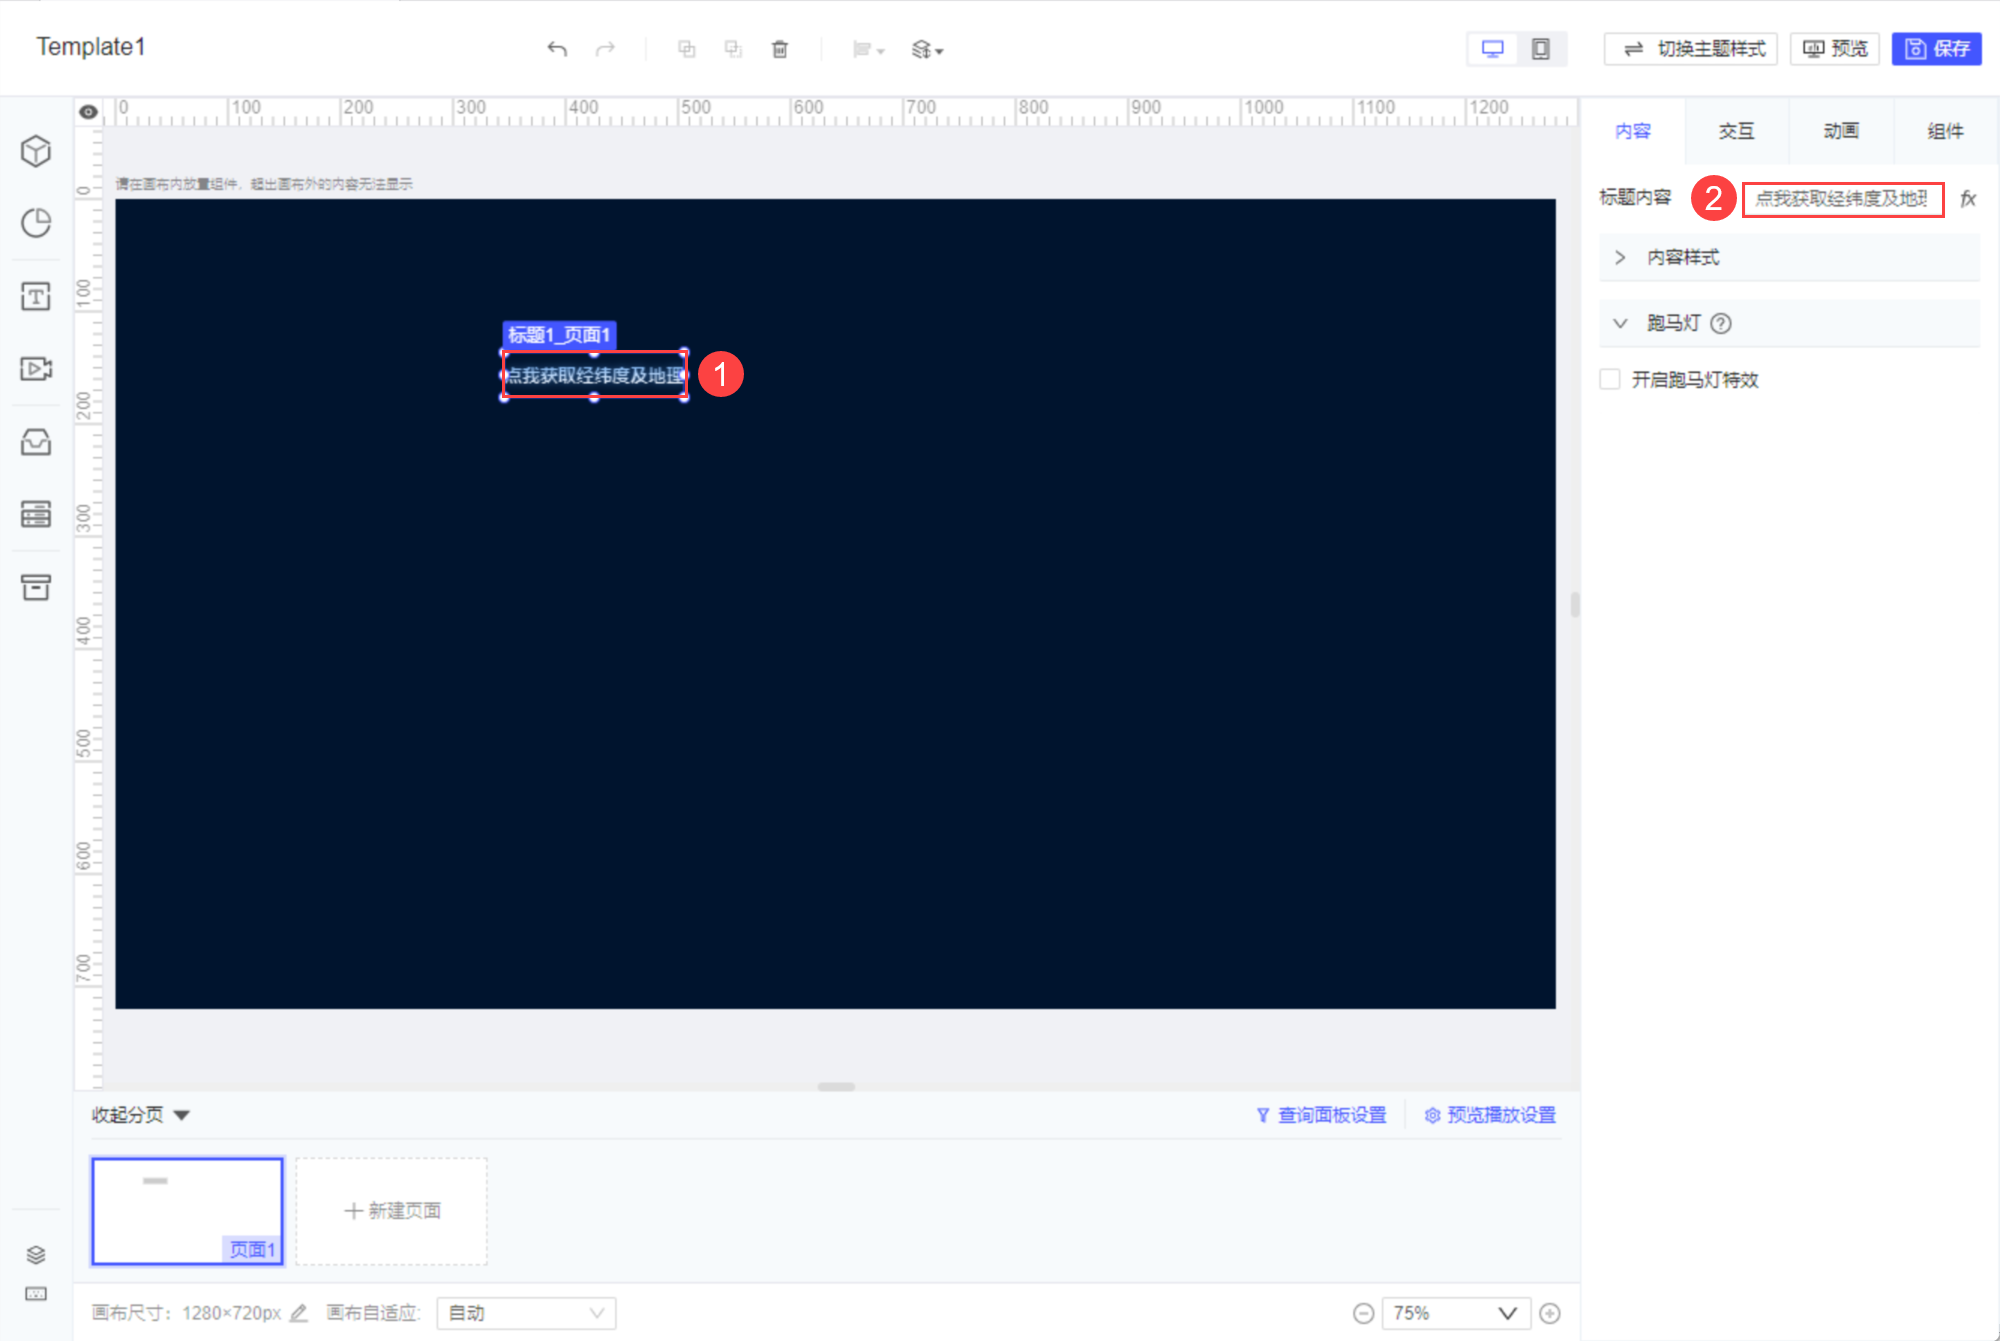This screenshot has width=2000, height=1341.
Task: Collapse the 跑马灯 section
Action: click(1621, 322)
